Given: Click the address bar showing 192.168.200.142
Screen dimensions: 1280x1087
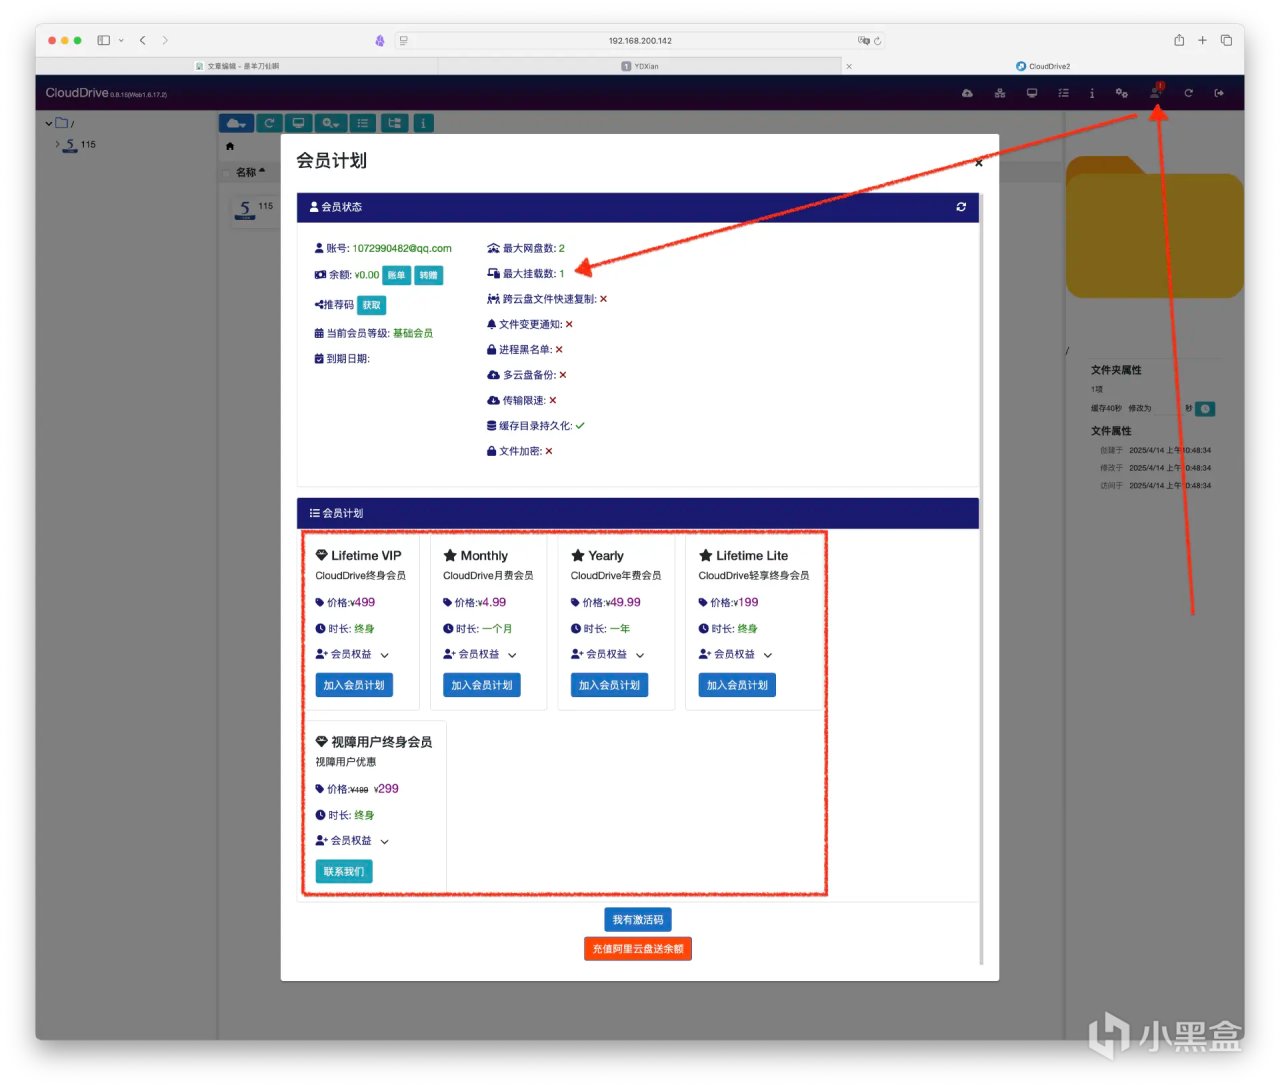Looking at the screenshot, I should [640, 41].
